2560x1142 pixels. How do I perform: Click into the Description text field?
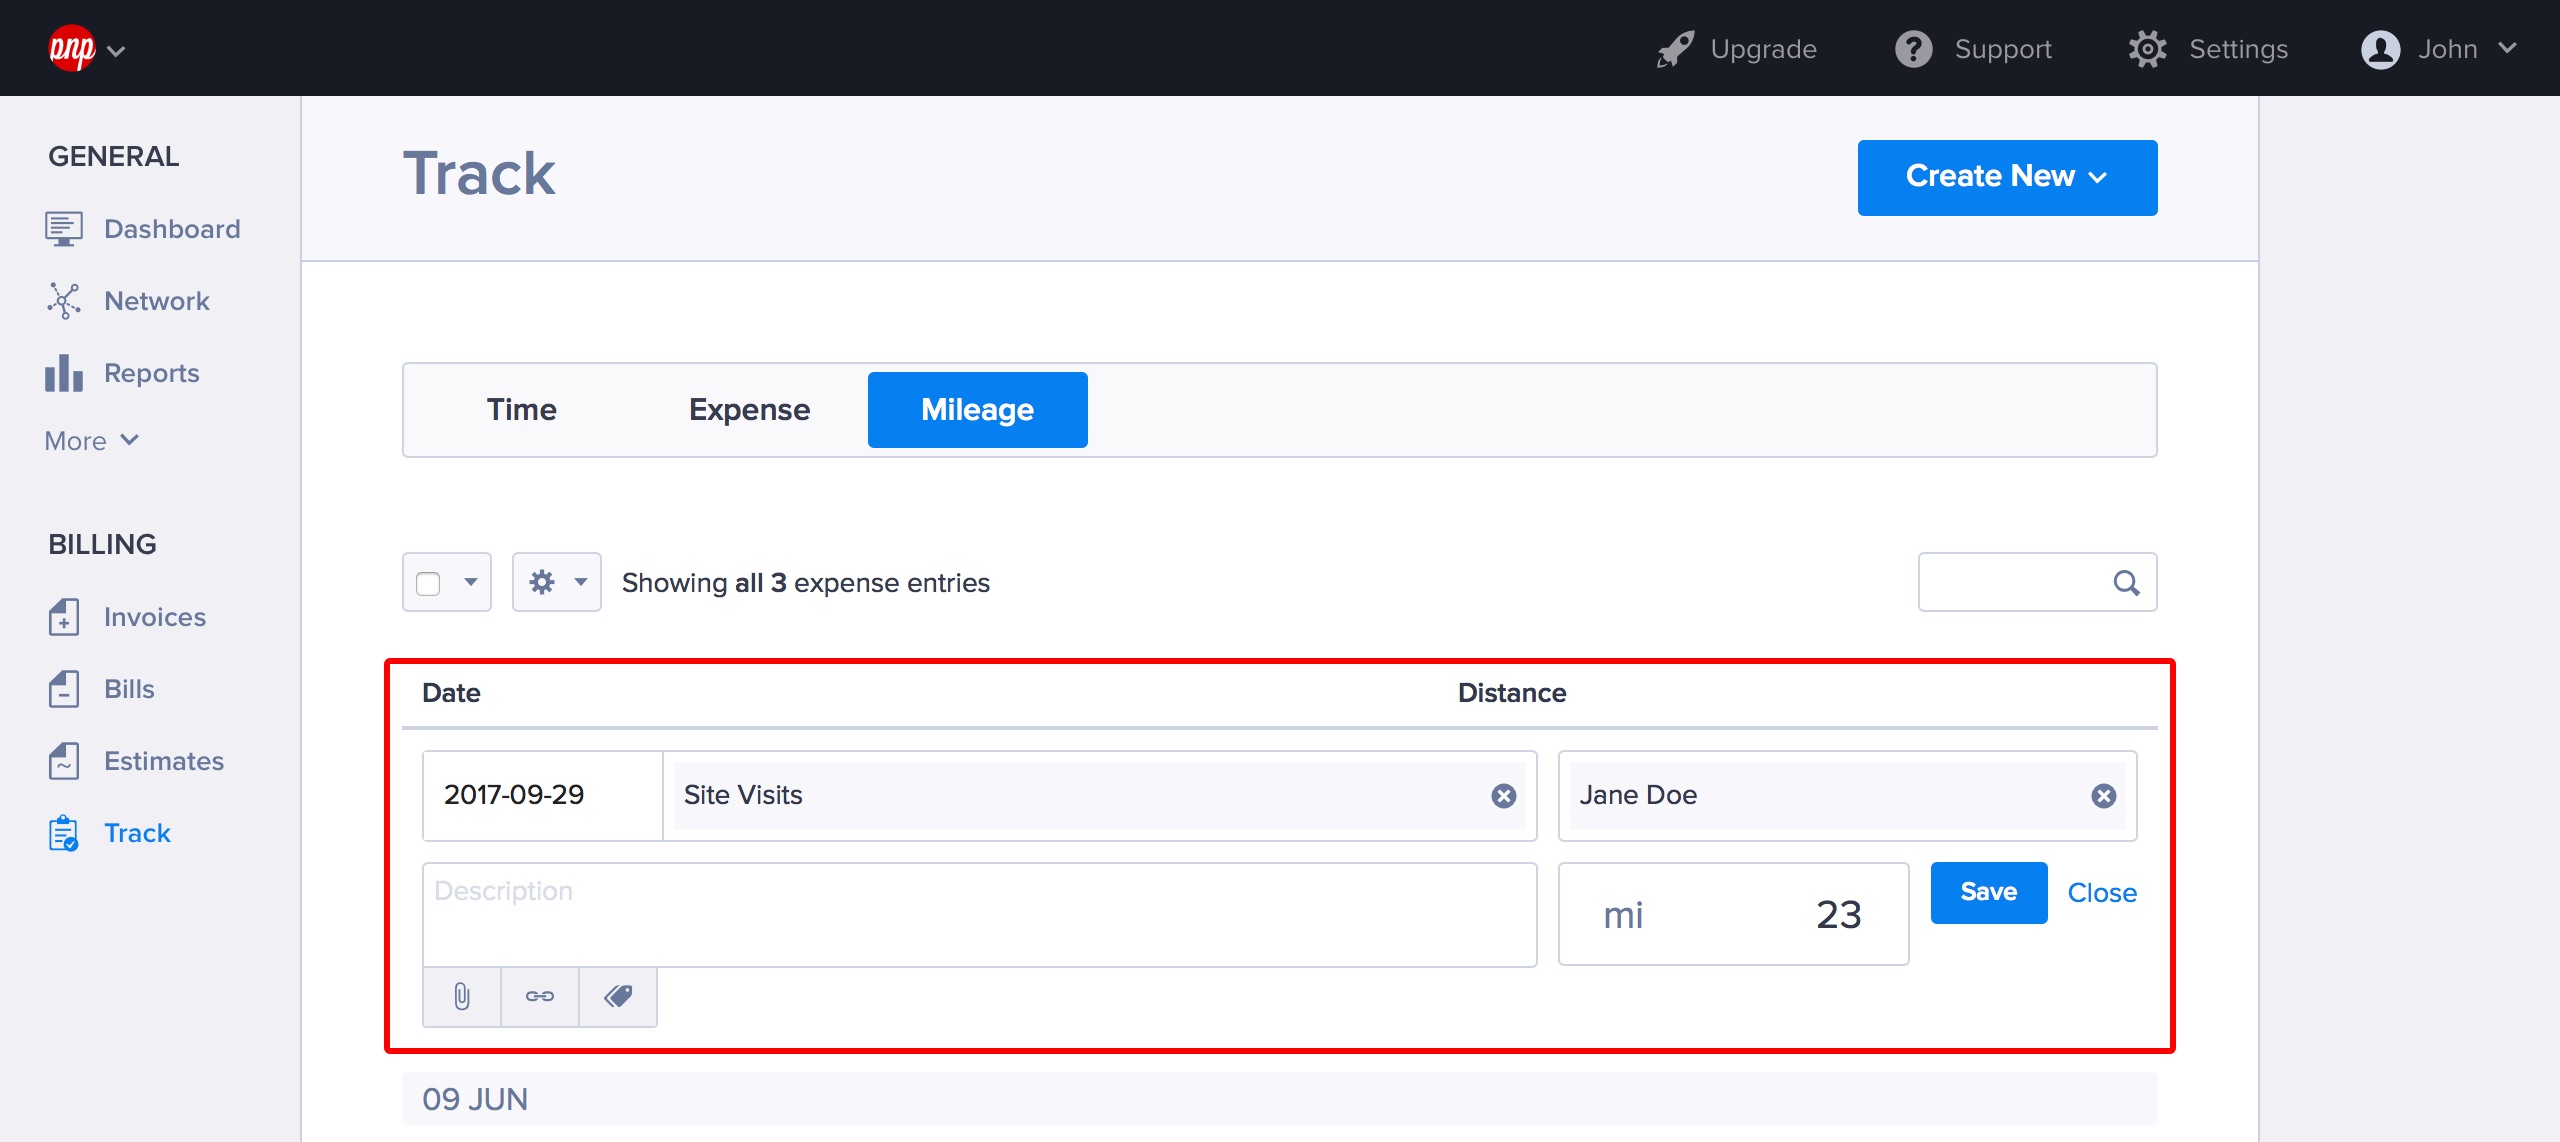point(978,914)
